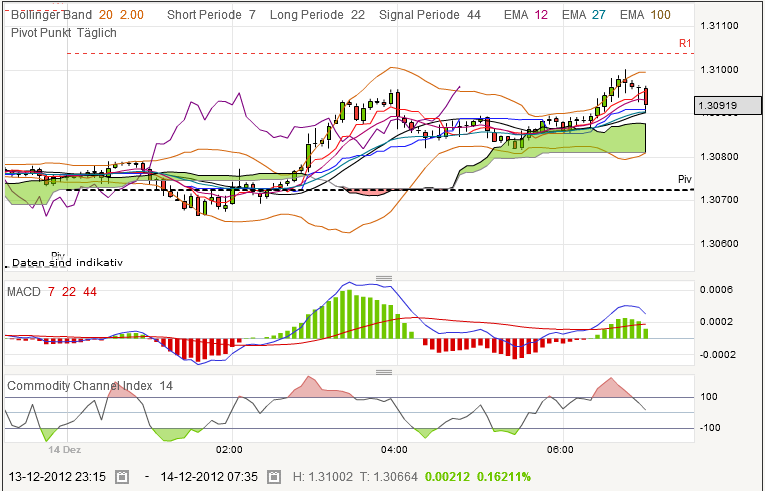Click the CCI axis value 100
The width and height of the screenshot is (765, 491).
coord(709,397)
